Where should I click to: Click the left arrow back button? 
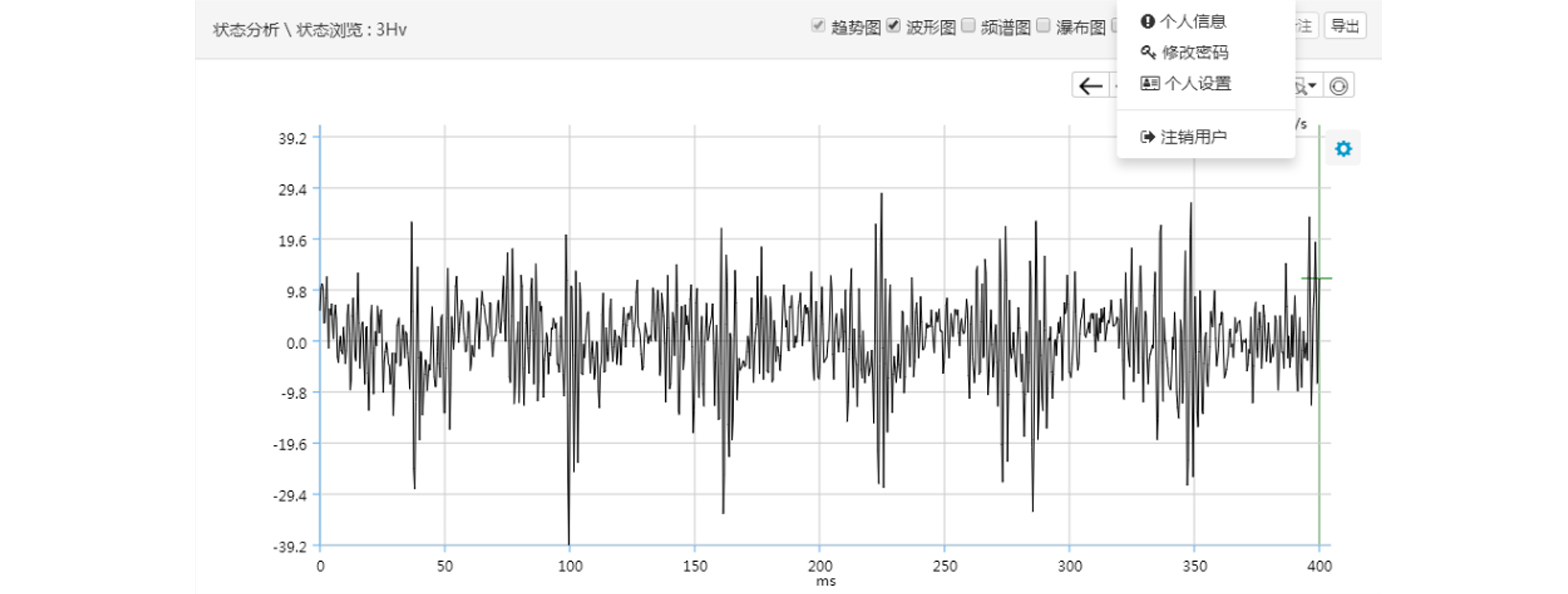[x=1089, y=86]
